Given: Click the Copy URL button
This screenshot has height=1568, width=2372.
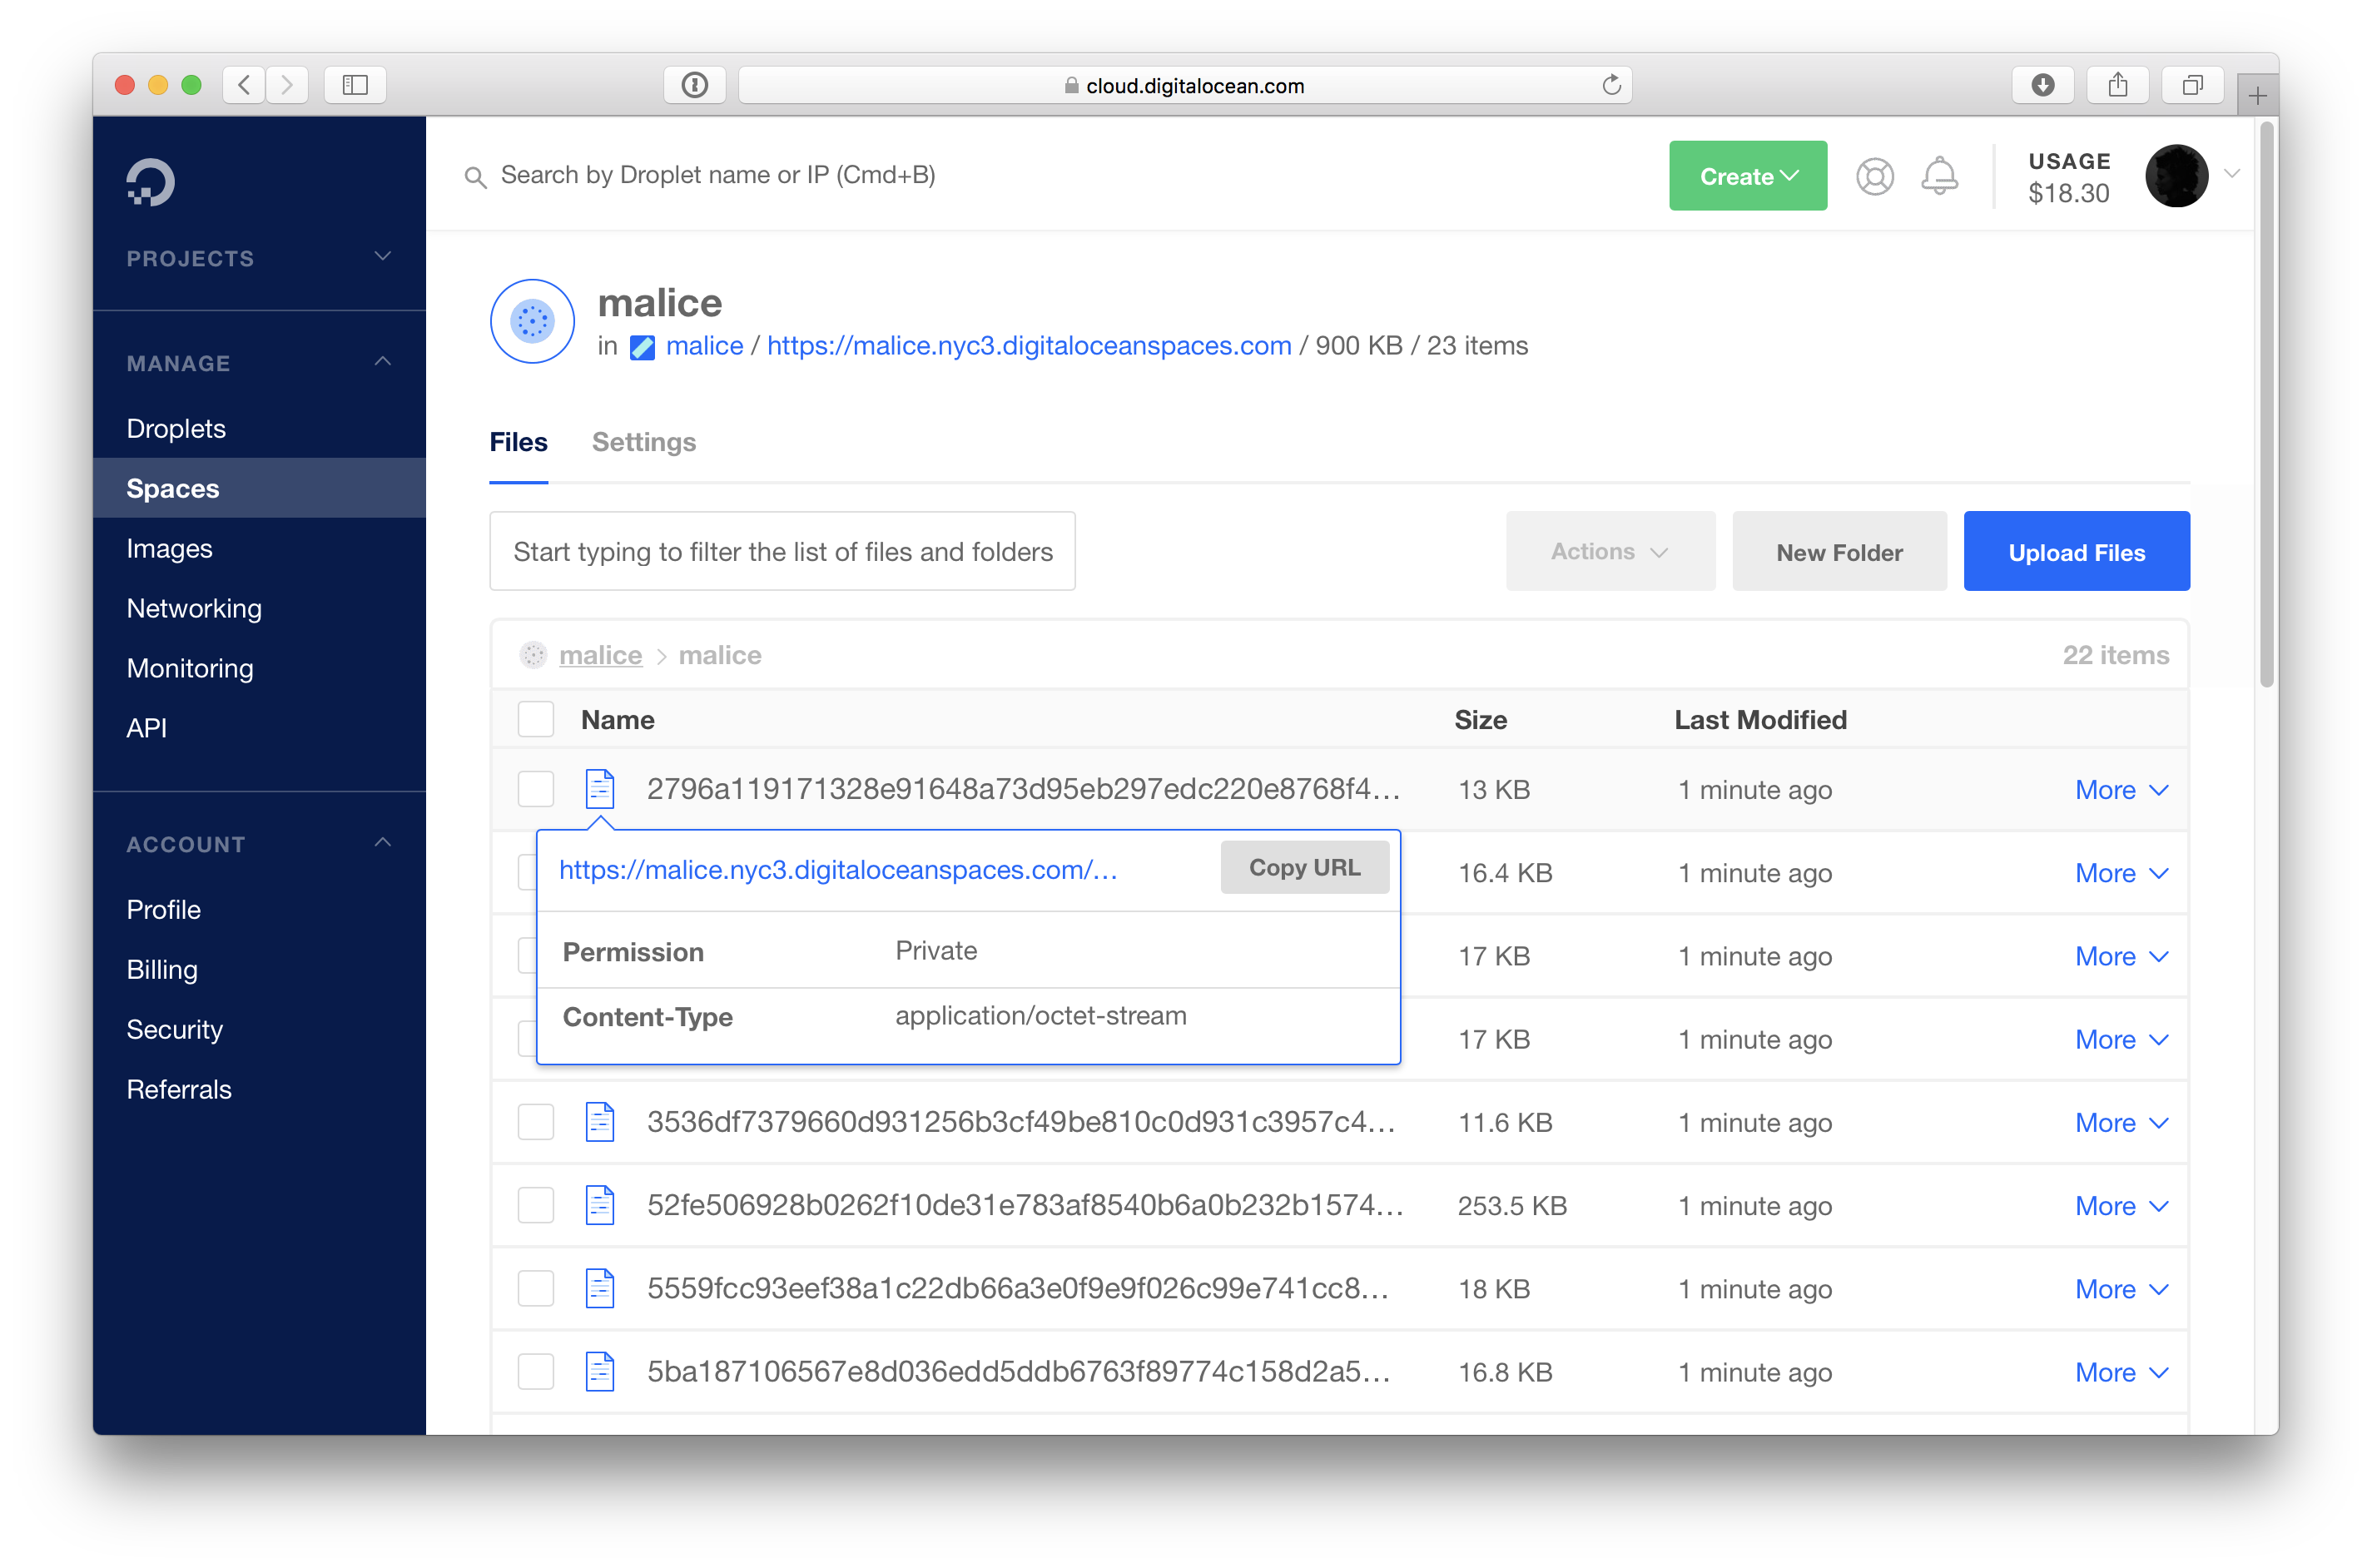Looking at the screenshot, I should point(1304,867).
